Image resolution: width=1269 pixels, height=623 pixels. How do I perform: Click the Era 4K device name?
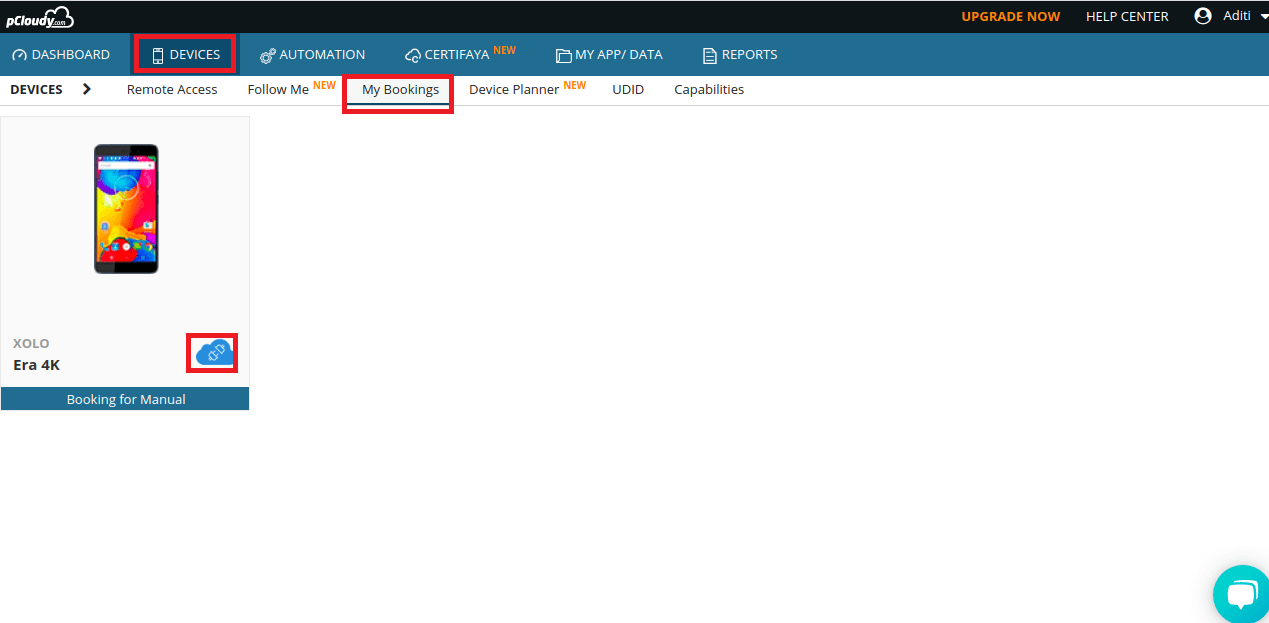[x=37, y=365]
